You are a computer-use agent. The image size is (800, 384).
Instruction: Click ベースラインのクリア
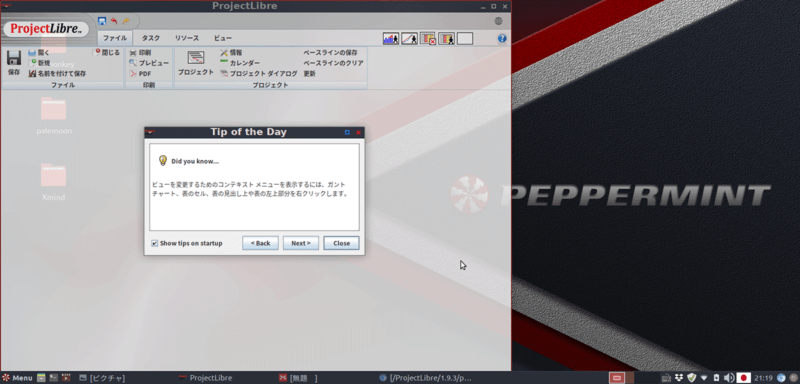coord(333,63)
